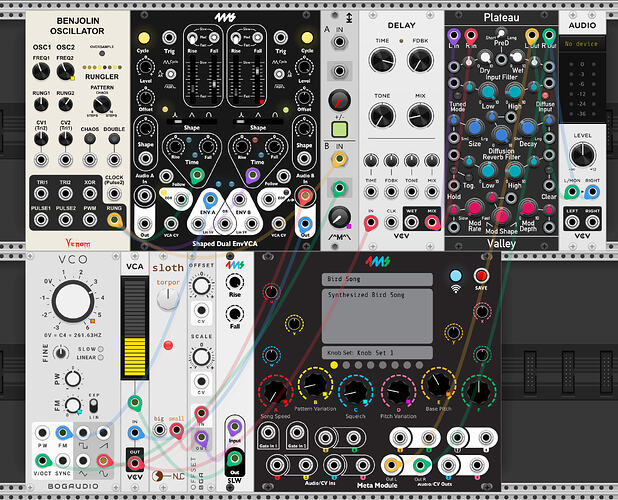Click the torpor knob on sloth module
Screen dimensions: 618x500
[168, 299]
